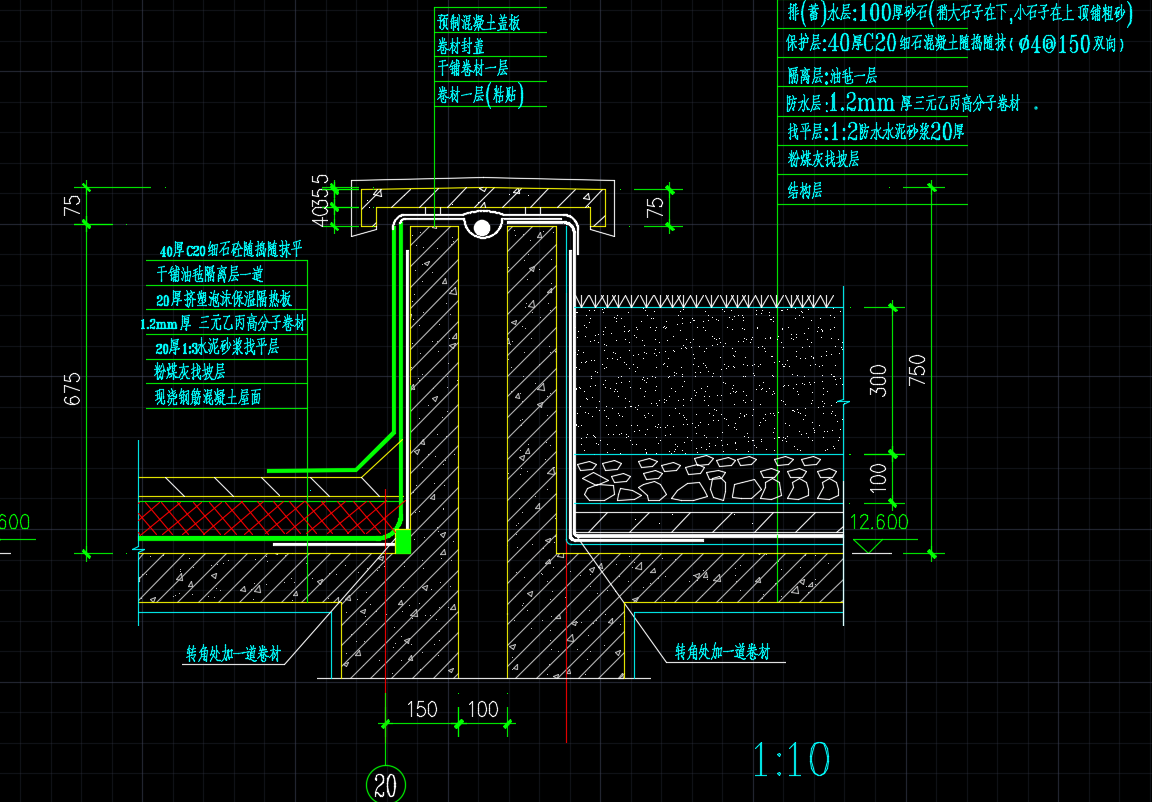Select the 结构层 label on right

pyautogui.click(x=805, y=190)
